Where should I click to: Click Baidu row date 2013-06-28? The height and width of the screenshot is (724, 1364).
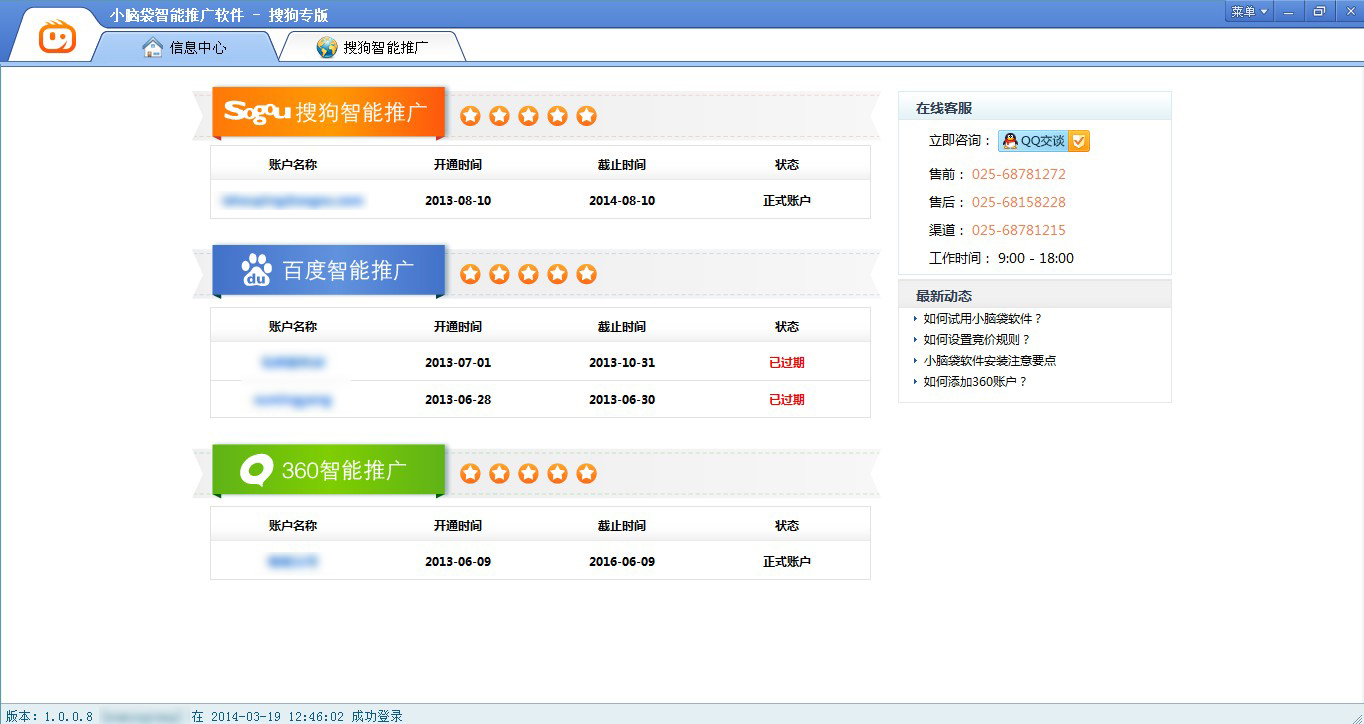458,400
